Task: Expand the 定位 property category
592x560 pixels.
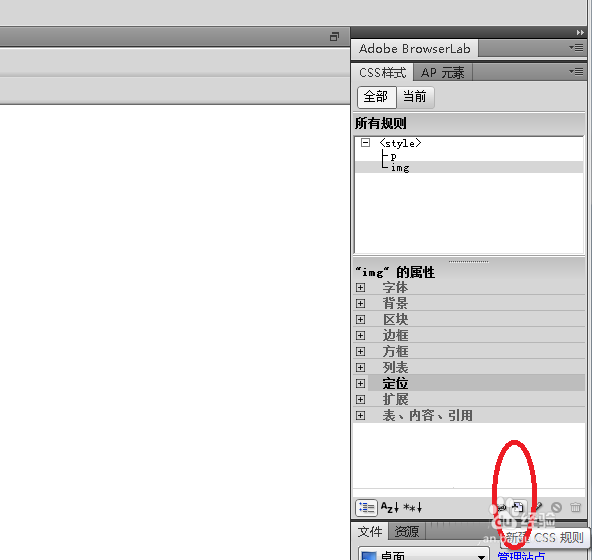Action: [x=361, y=384]
